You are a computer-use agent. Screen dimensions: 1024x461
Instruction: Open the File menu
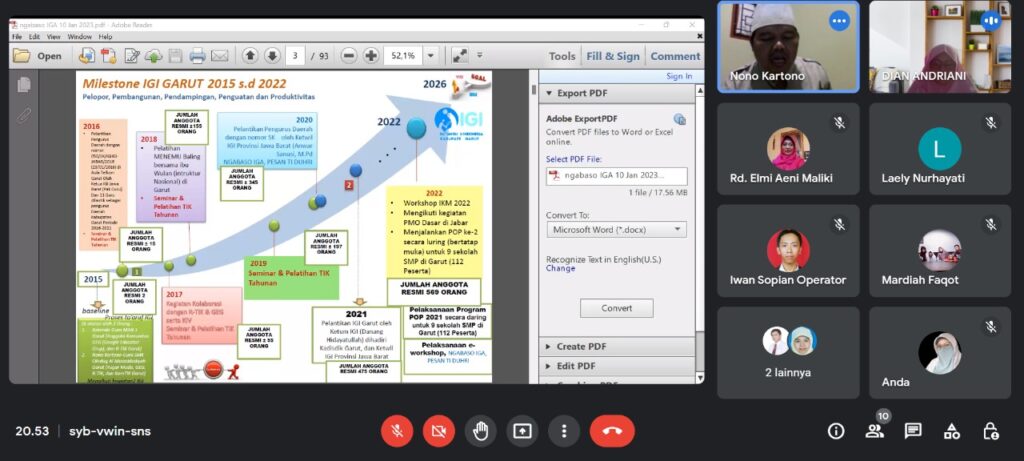[x=17, y=37]
